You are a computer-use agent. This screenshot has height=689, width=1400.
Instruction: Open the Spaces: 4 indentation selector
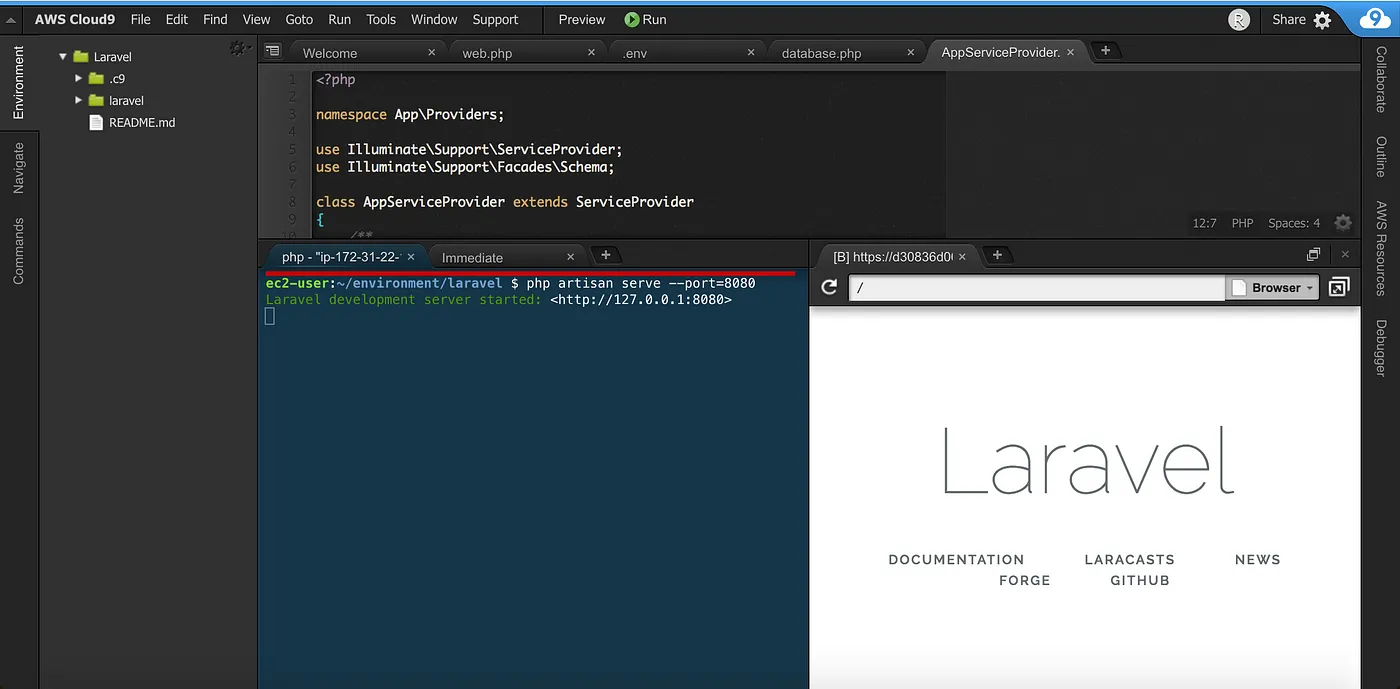tap(1294, 223)
